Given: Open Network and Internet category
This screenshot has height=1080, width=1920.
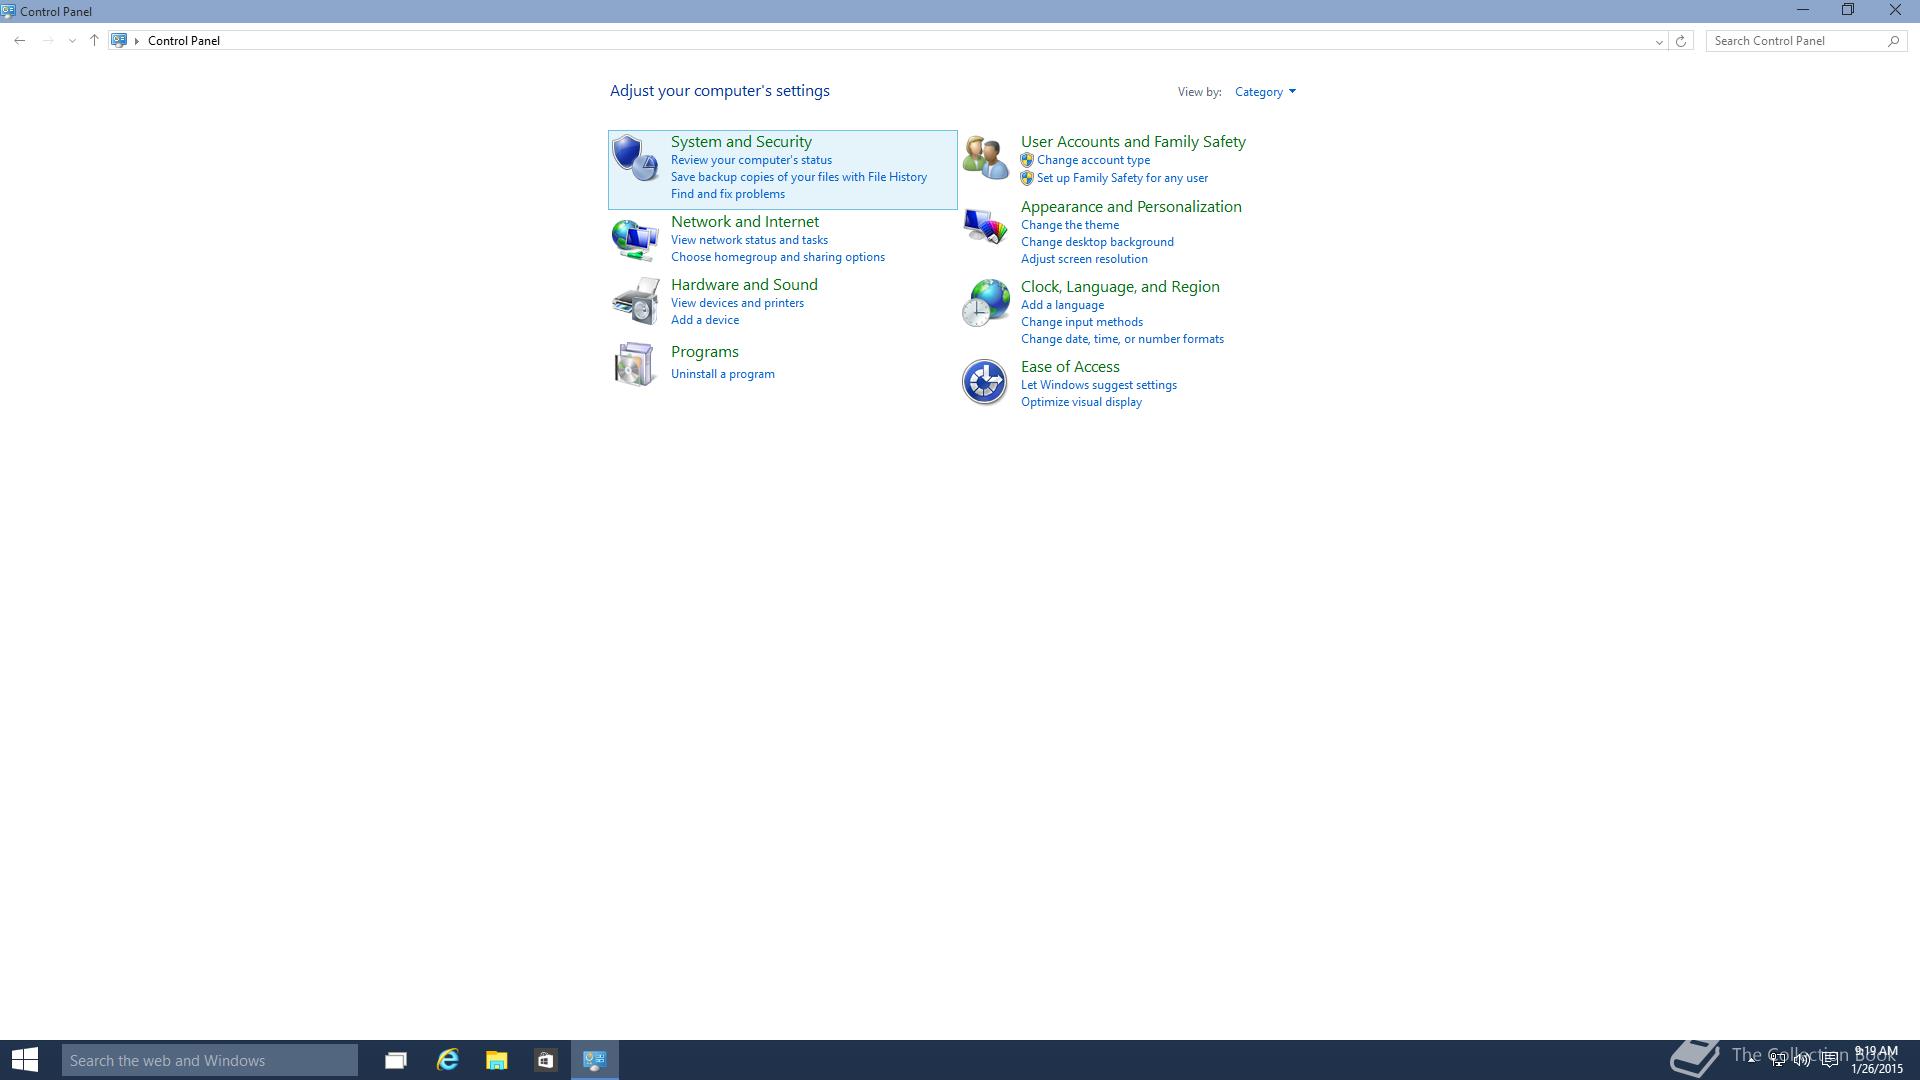Looking at the screenshot, I should pos(745,222).
